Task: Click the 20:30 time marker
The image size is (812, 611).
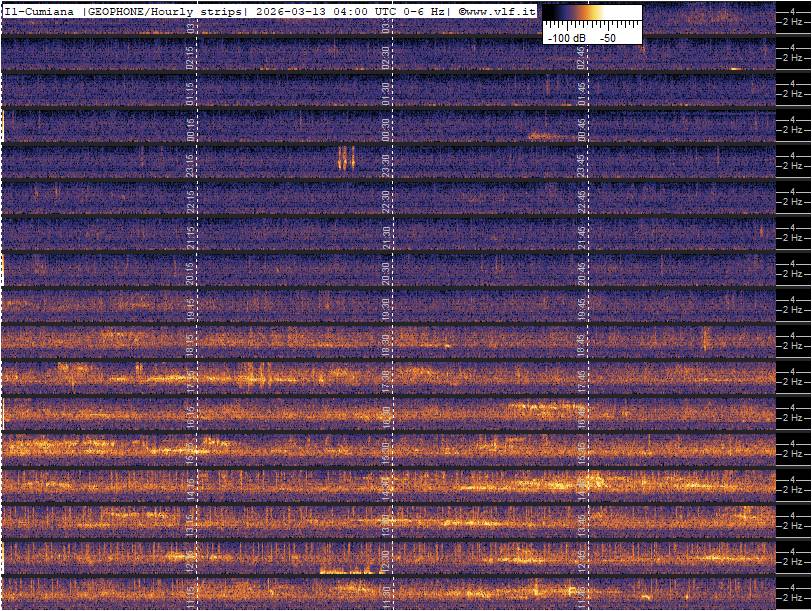Action: 386,273
